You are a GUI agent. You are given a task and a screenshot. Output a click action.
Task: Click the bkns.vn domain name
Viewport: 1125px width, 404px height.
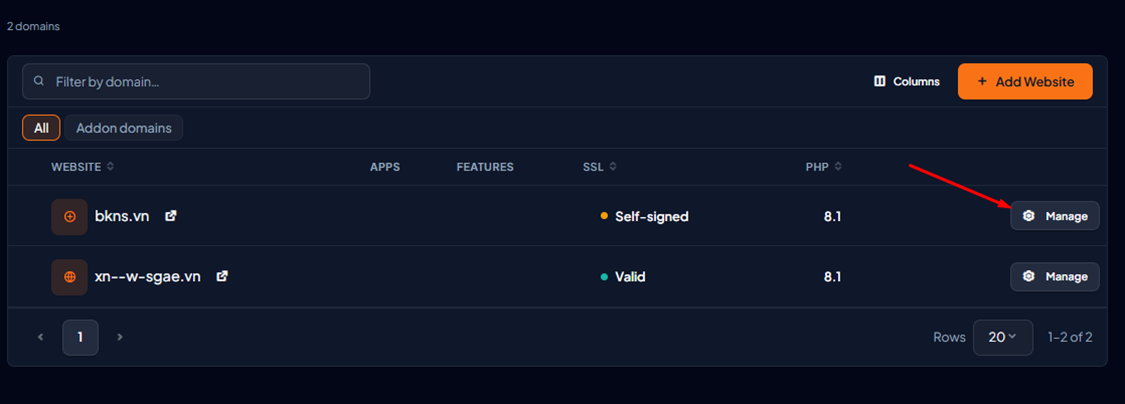point(122,216)
